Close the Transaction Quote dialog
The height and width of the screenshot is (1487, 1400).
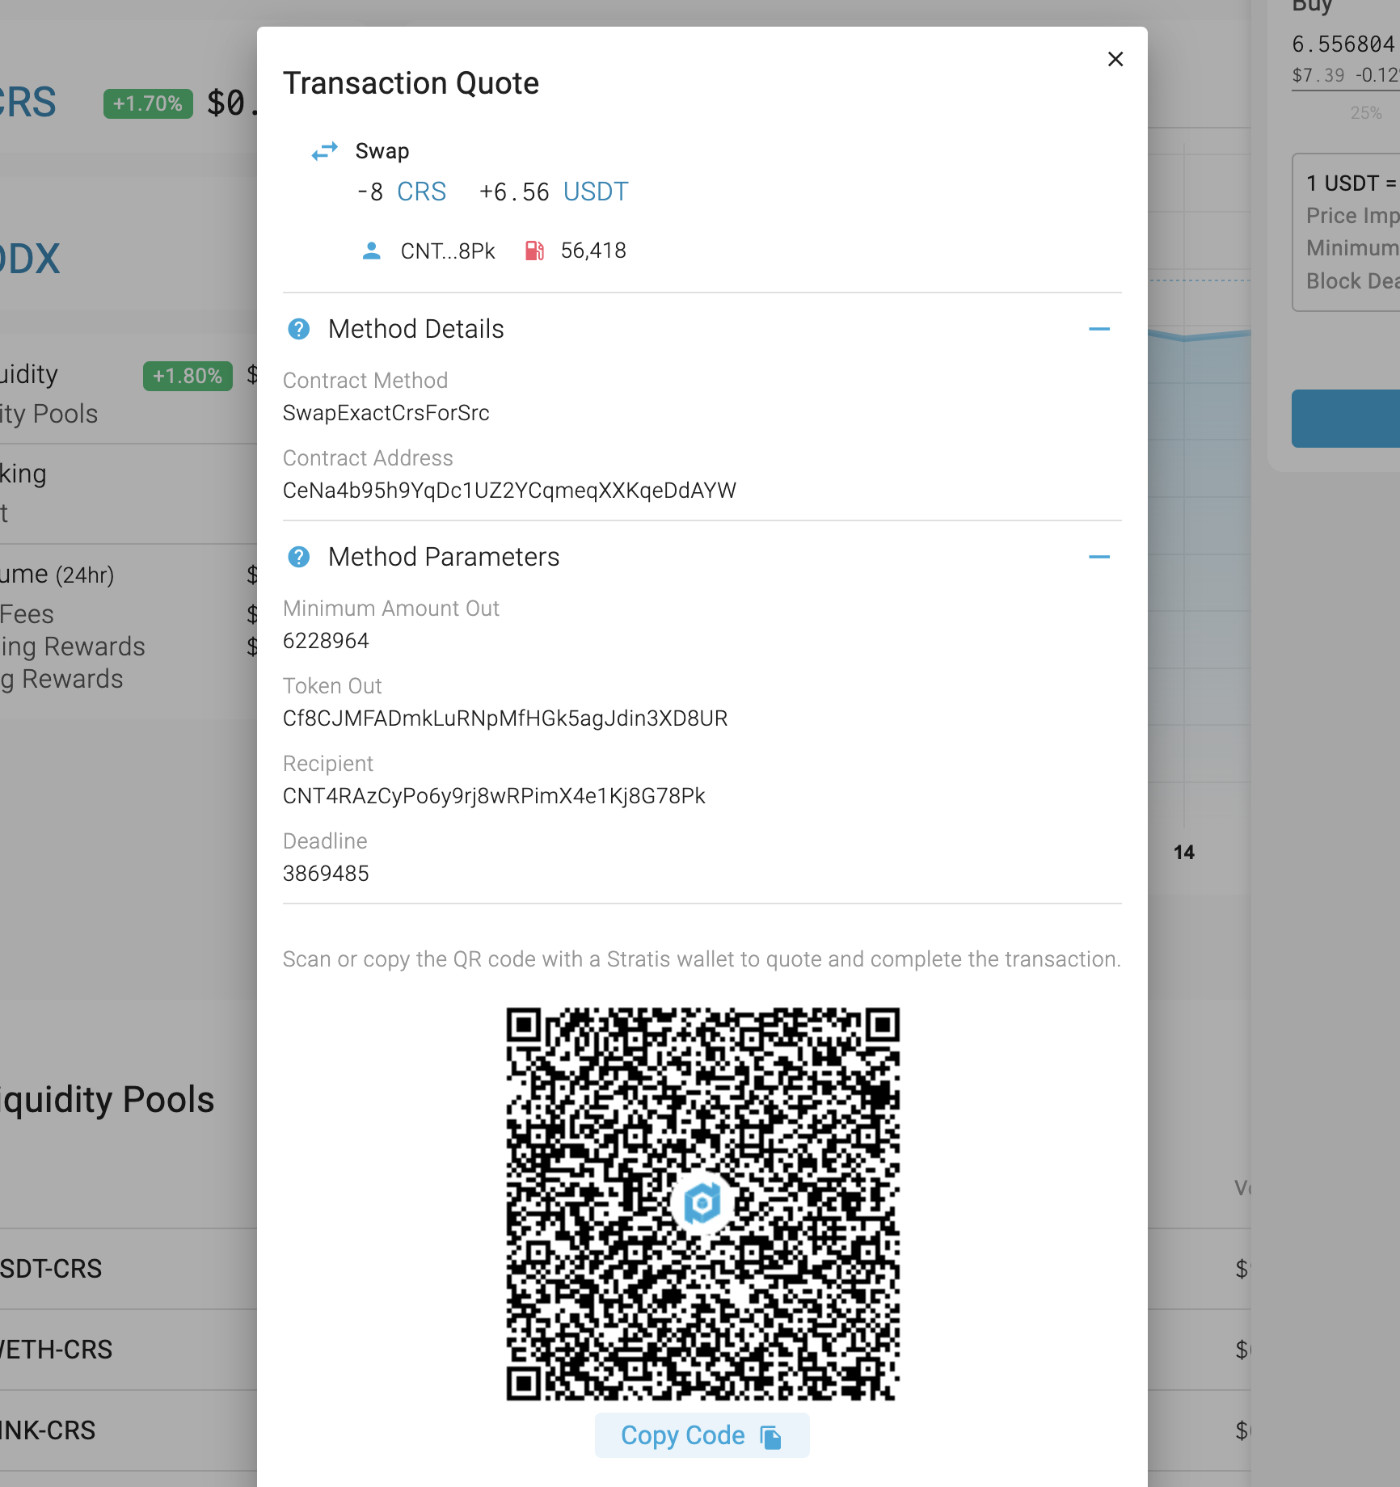[x=1115, y=59]
